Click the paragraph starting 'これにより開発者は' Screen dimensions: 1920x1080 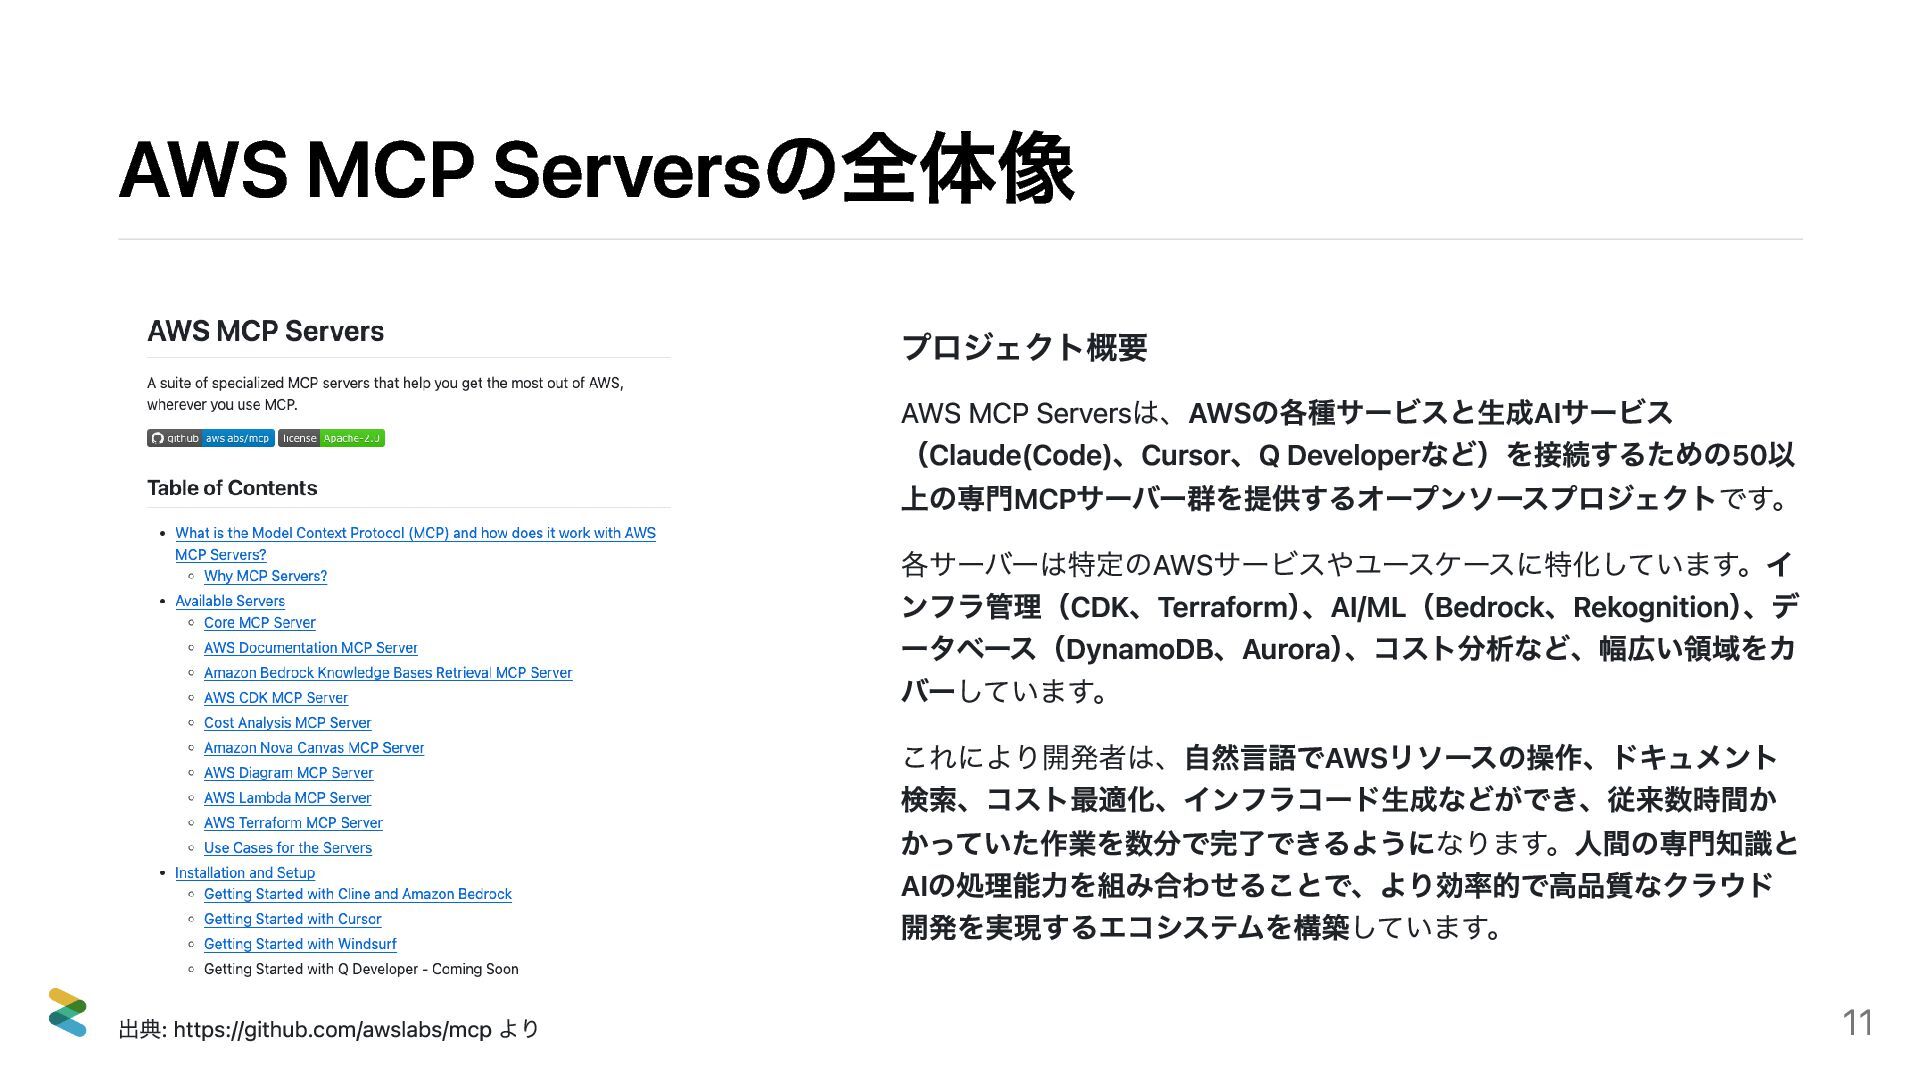(x=1350, y=843)
